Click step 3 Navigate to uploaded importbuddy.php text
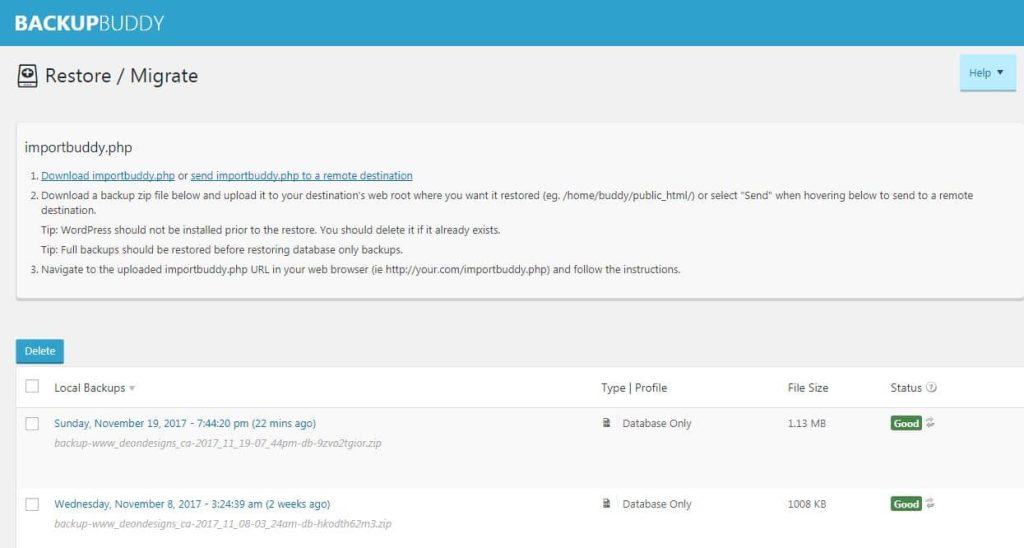 pos(360,269)
